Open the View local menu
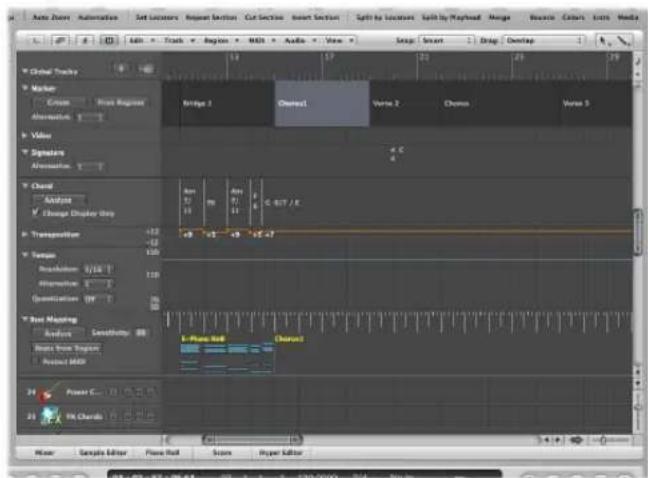Image resolution: width=648 pixels, height=478 pixels. (x=339, y=40)
